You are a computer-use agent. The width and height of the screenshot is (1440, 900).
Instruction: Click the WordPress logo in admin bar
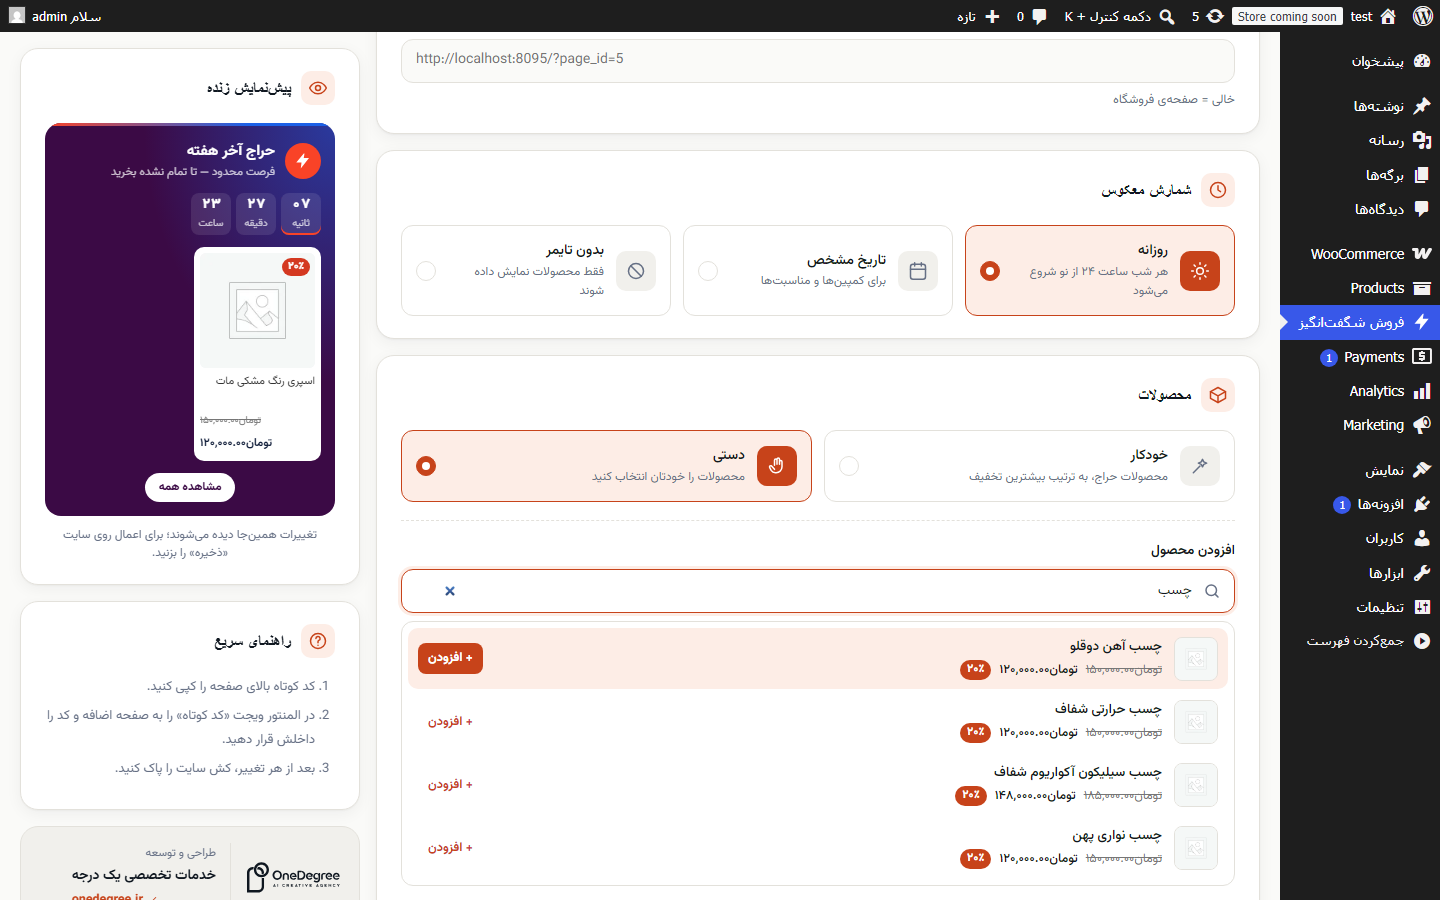(1422, 16)
